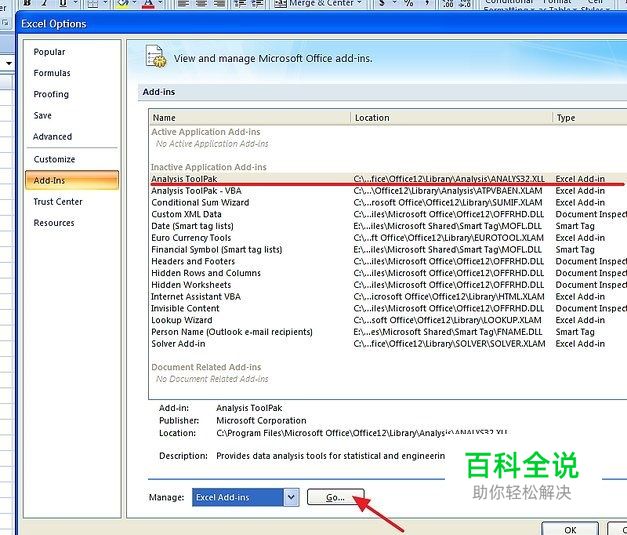
Task: Confirm with the OK button
Action: click(x=570, y=529)
